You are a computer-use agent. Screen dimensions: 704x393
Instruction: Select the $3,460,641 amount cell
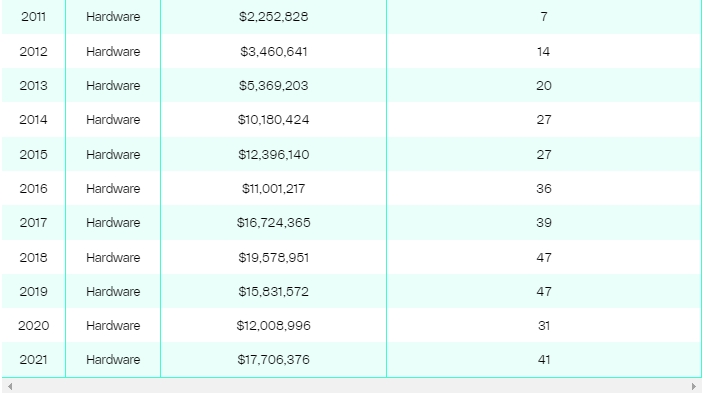point(273,52)
